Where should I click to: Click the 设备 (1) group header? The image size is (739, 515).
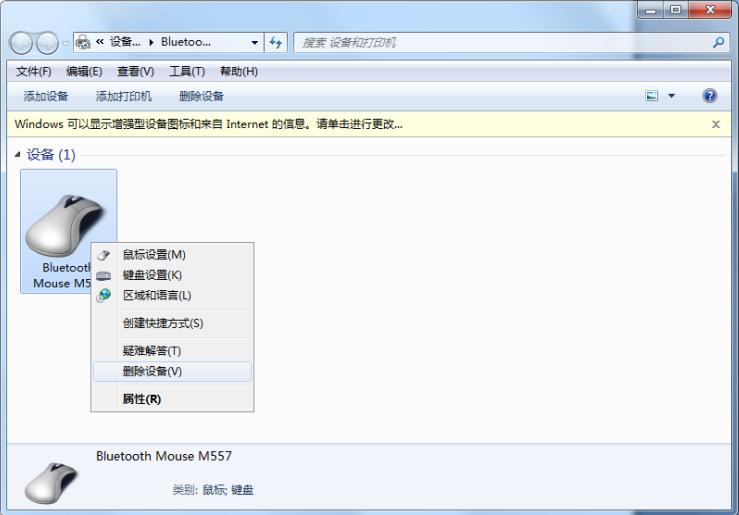[x=51, y=155]
